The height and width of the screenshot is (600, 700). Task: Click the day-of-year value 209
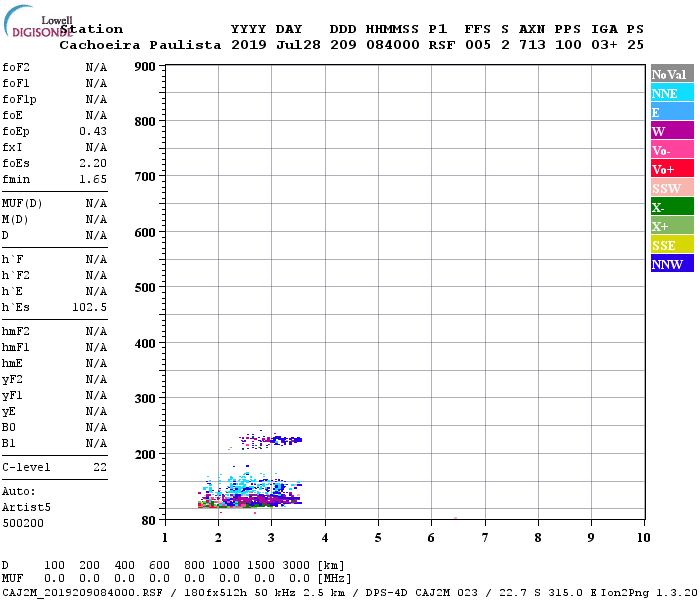343,45
